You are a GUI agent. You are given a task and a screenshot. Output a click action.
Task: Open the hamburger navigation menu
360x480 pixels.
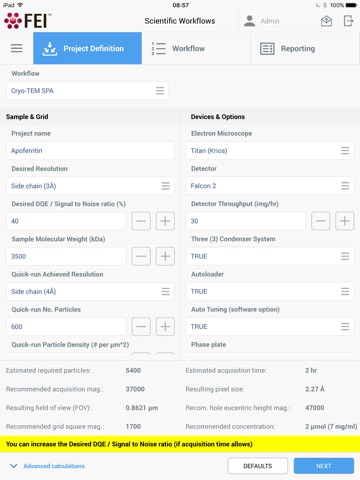(x=17, y=48)
